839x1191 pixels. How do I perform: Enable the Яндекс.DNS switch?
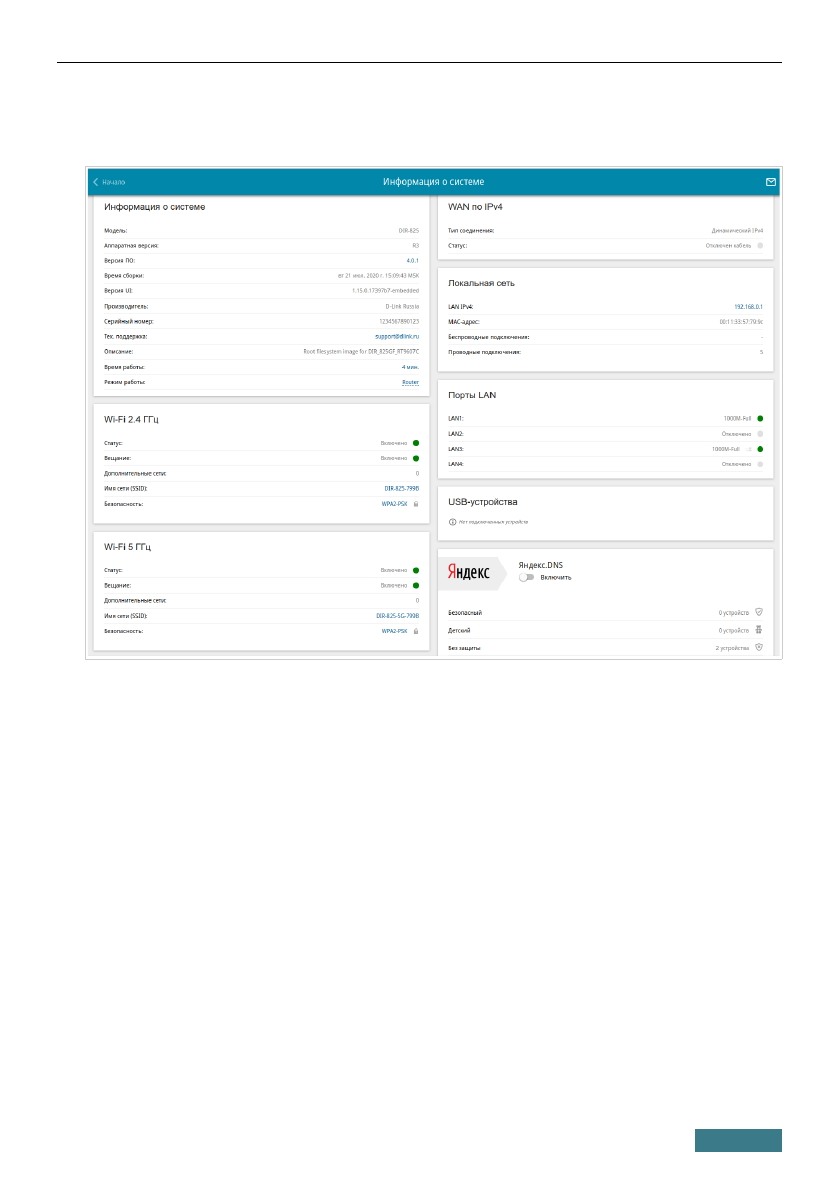click(x=526, y=578)
